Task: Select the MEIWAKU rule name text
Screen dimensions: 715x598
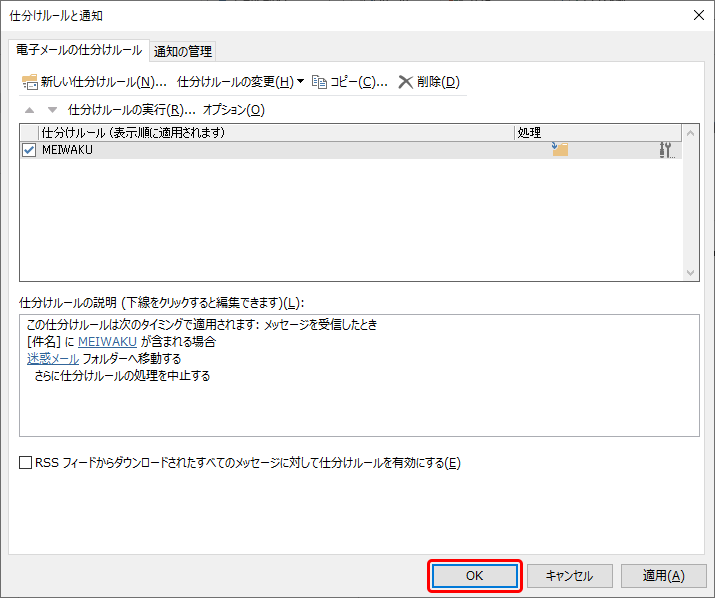Action: click(67, 150)
